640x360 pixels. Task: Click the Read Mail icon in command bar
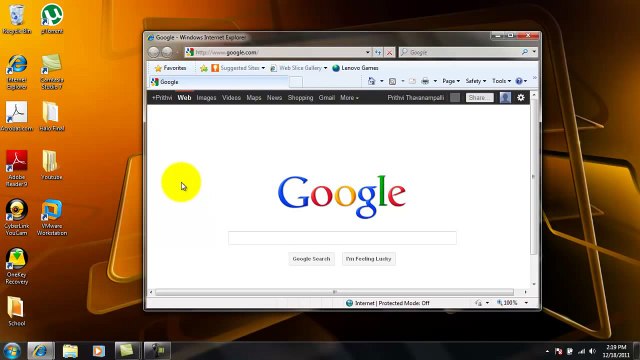pyautogui.click(x=412, y=81)
